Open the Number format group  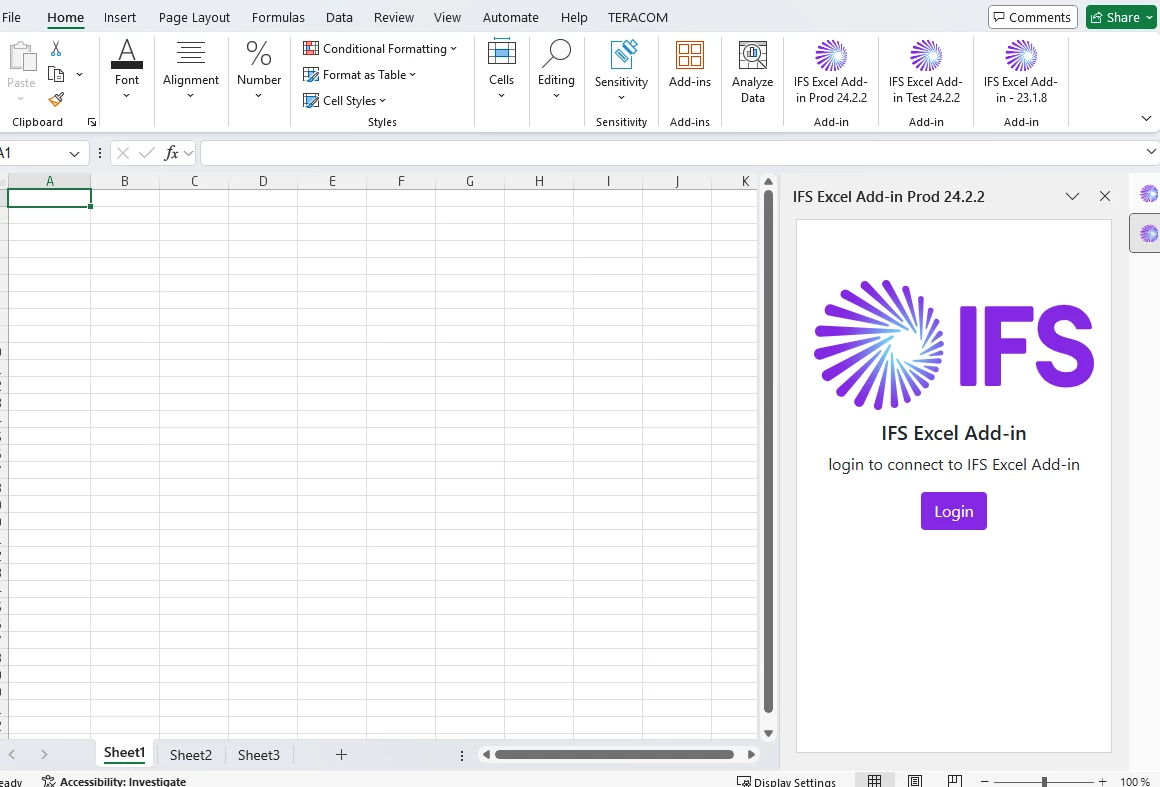(259, 69)
